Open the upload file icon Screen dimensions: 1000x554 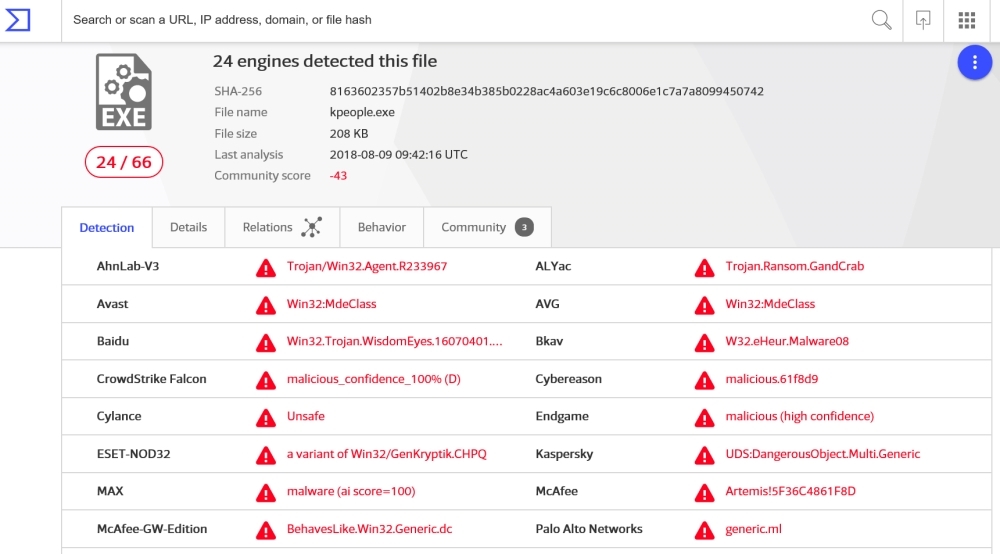coord(923,20)
